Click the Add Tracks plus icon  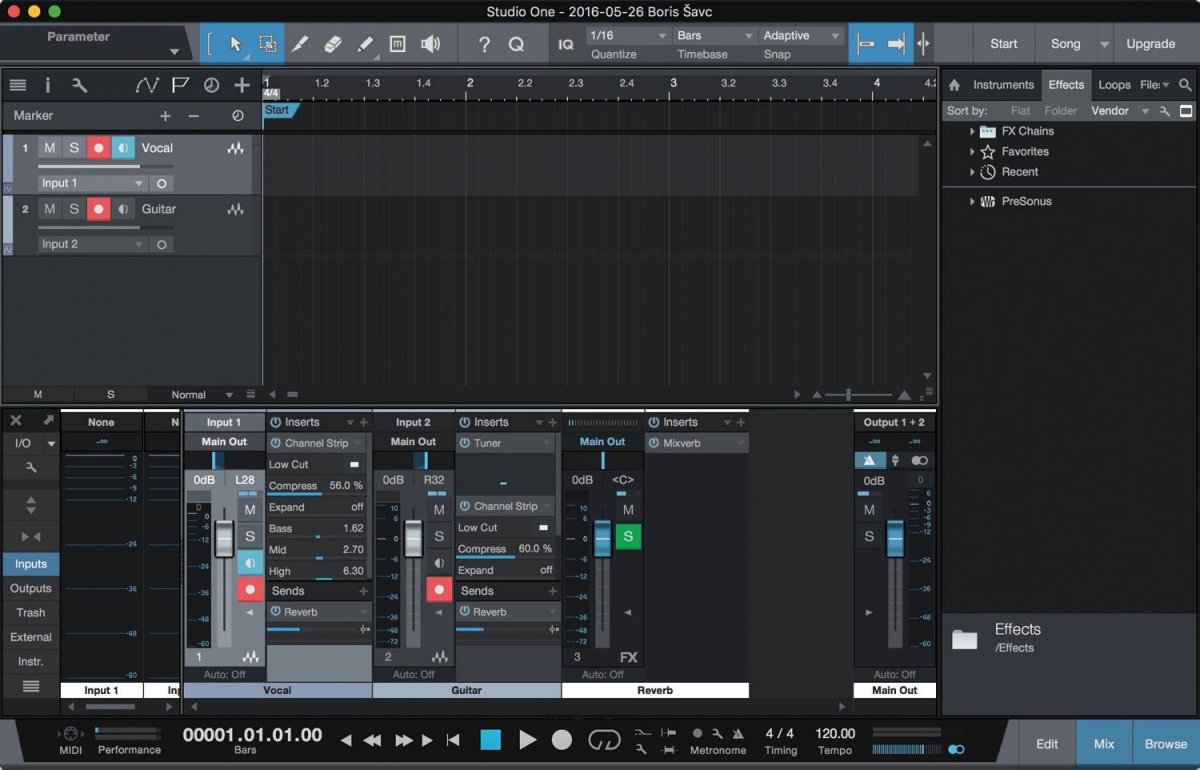242,86
